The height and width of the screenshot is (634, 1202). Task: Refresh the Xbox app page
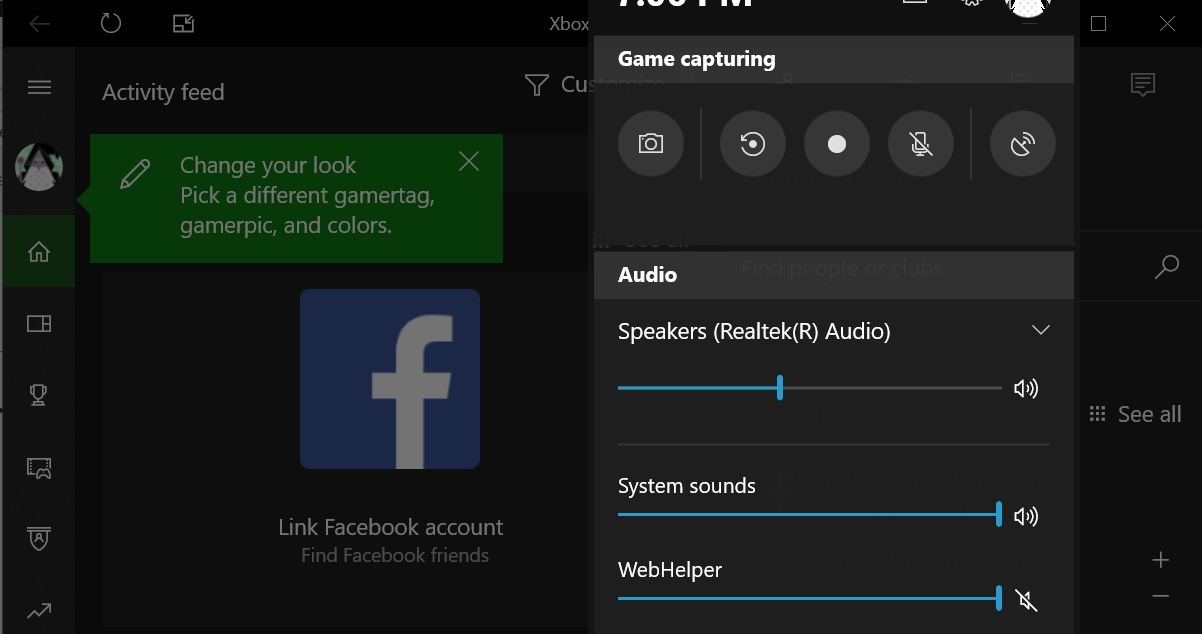pyautogui.click(x=111, y=23)
